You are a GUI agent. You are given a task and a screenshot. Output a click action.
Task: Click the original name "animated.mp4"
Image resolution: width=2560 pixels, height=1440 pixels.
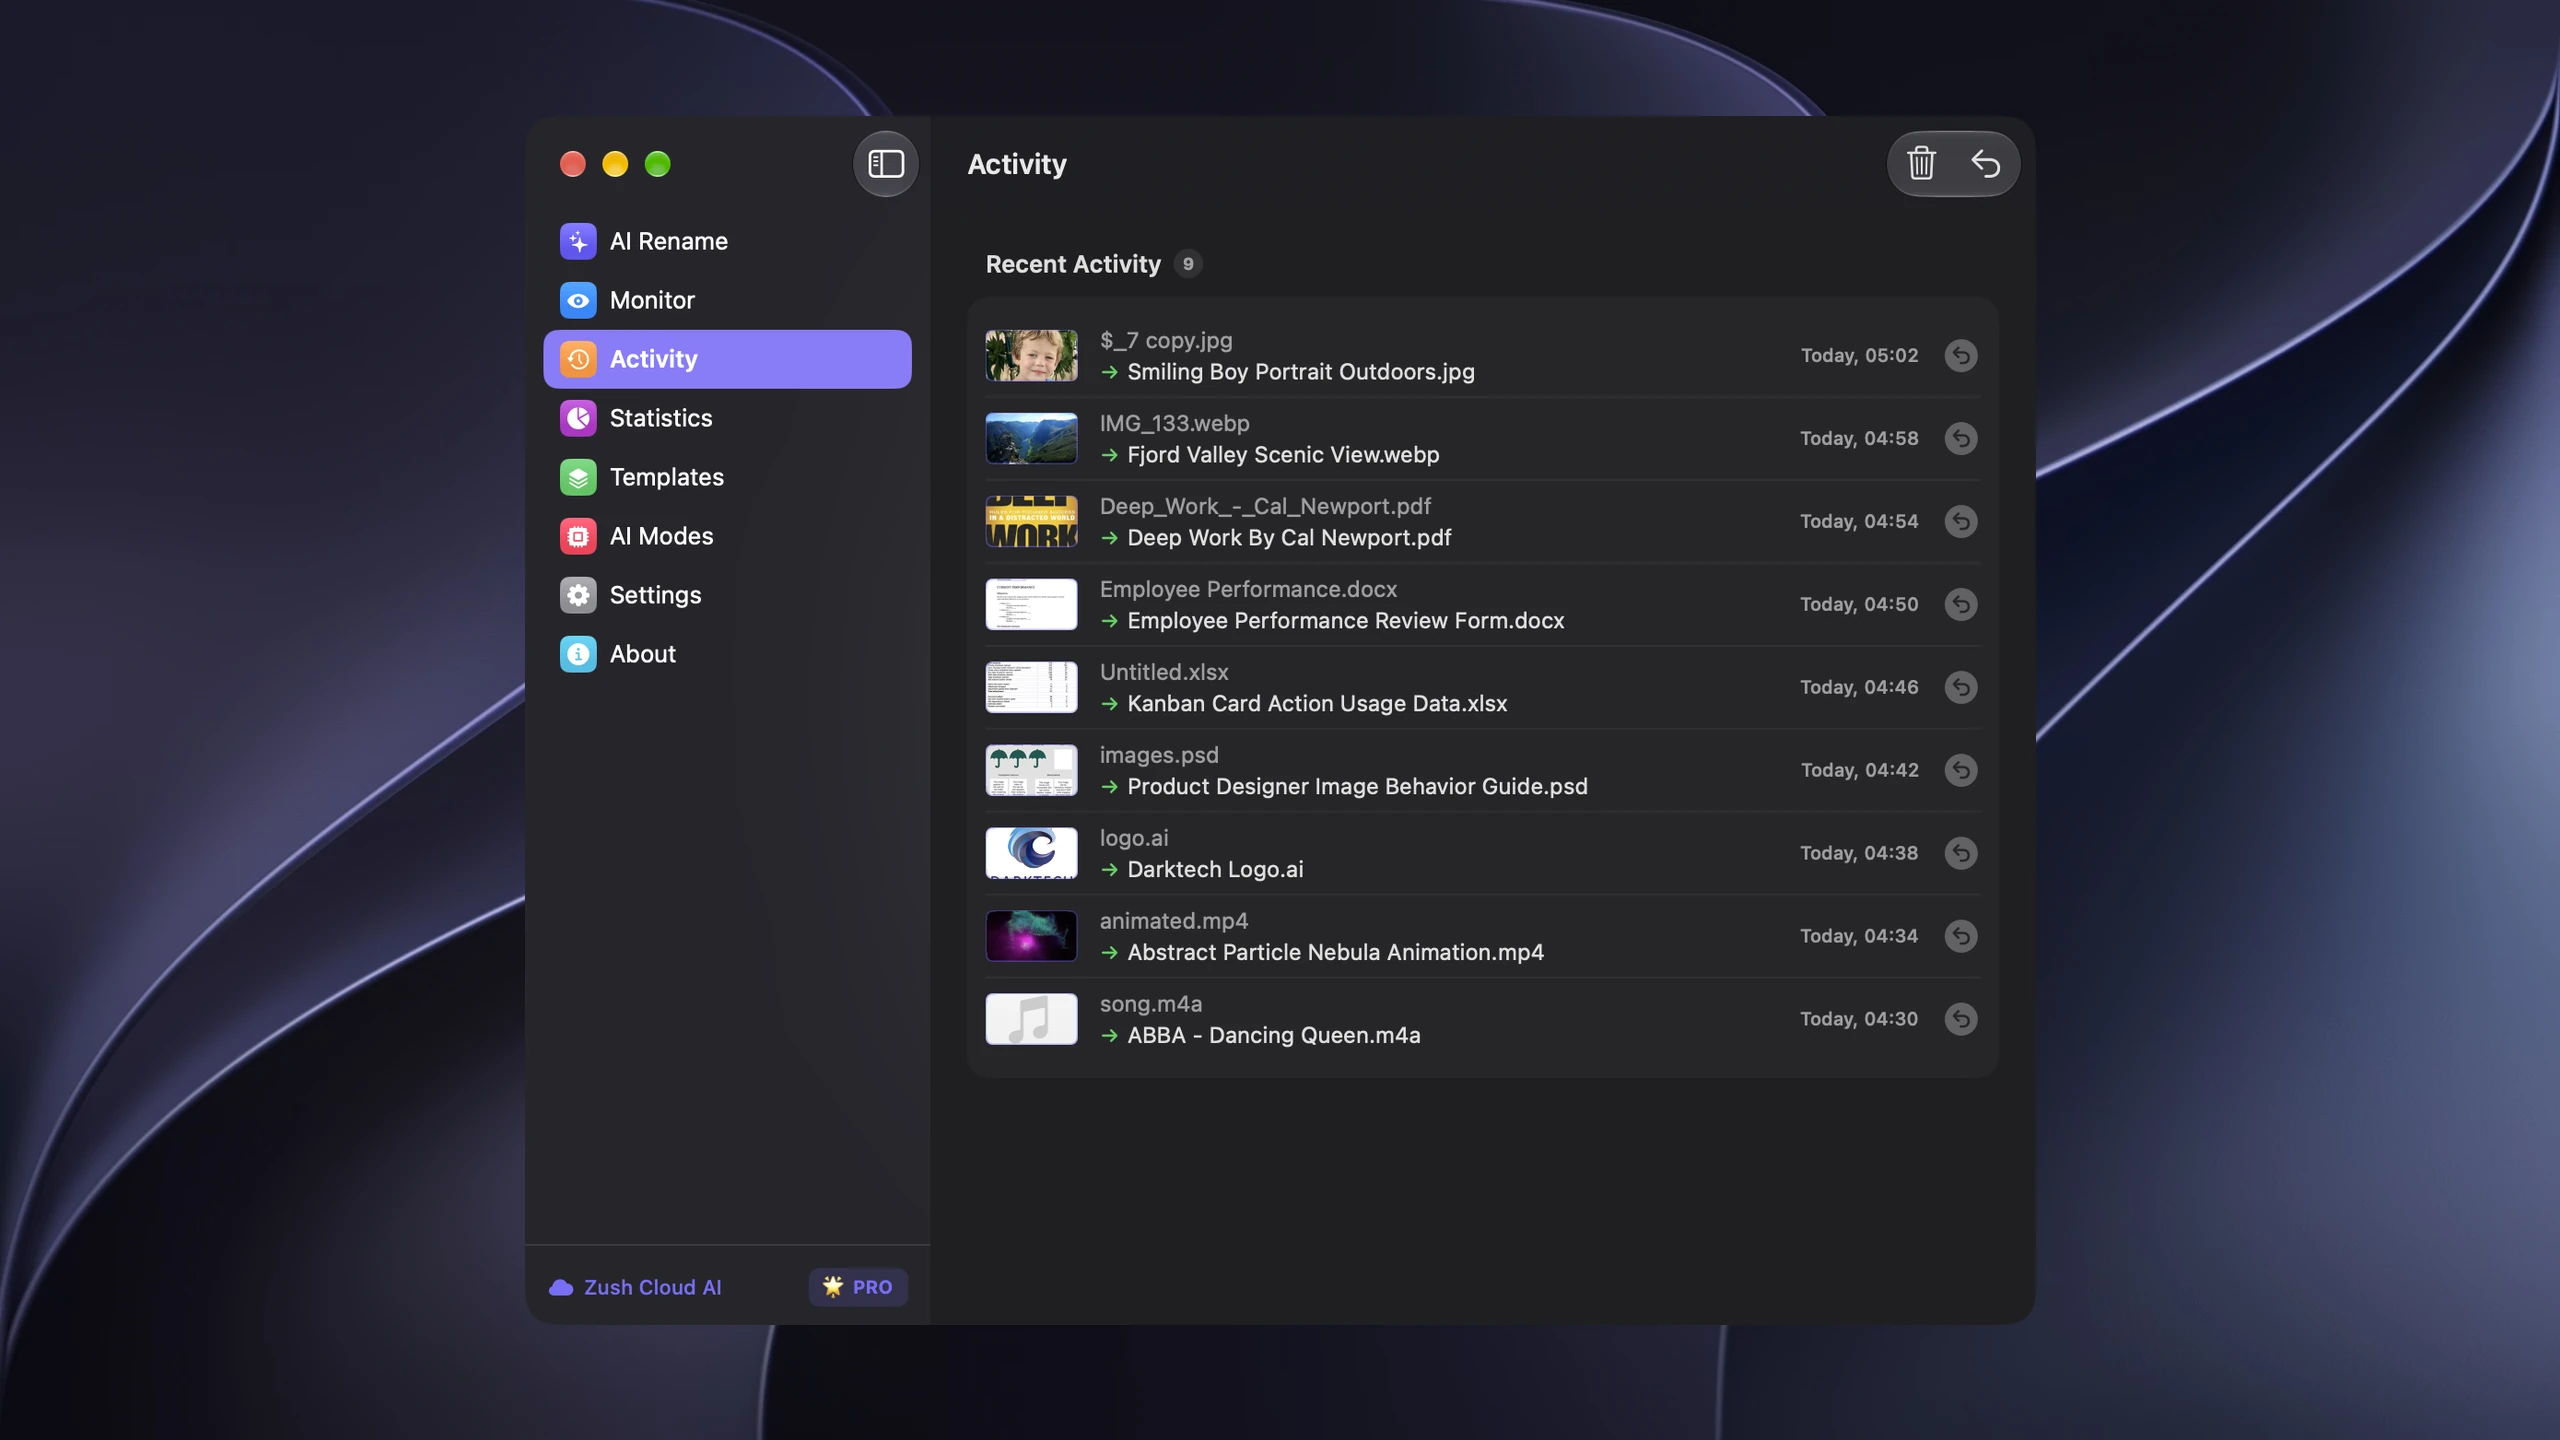(1174, 922)
